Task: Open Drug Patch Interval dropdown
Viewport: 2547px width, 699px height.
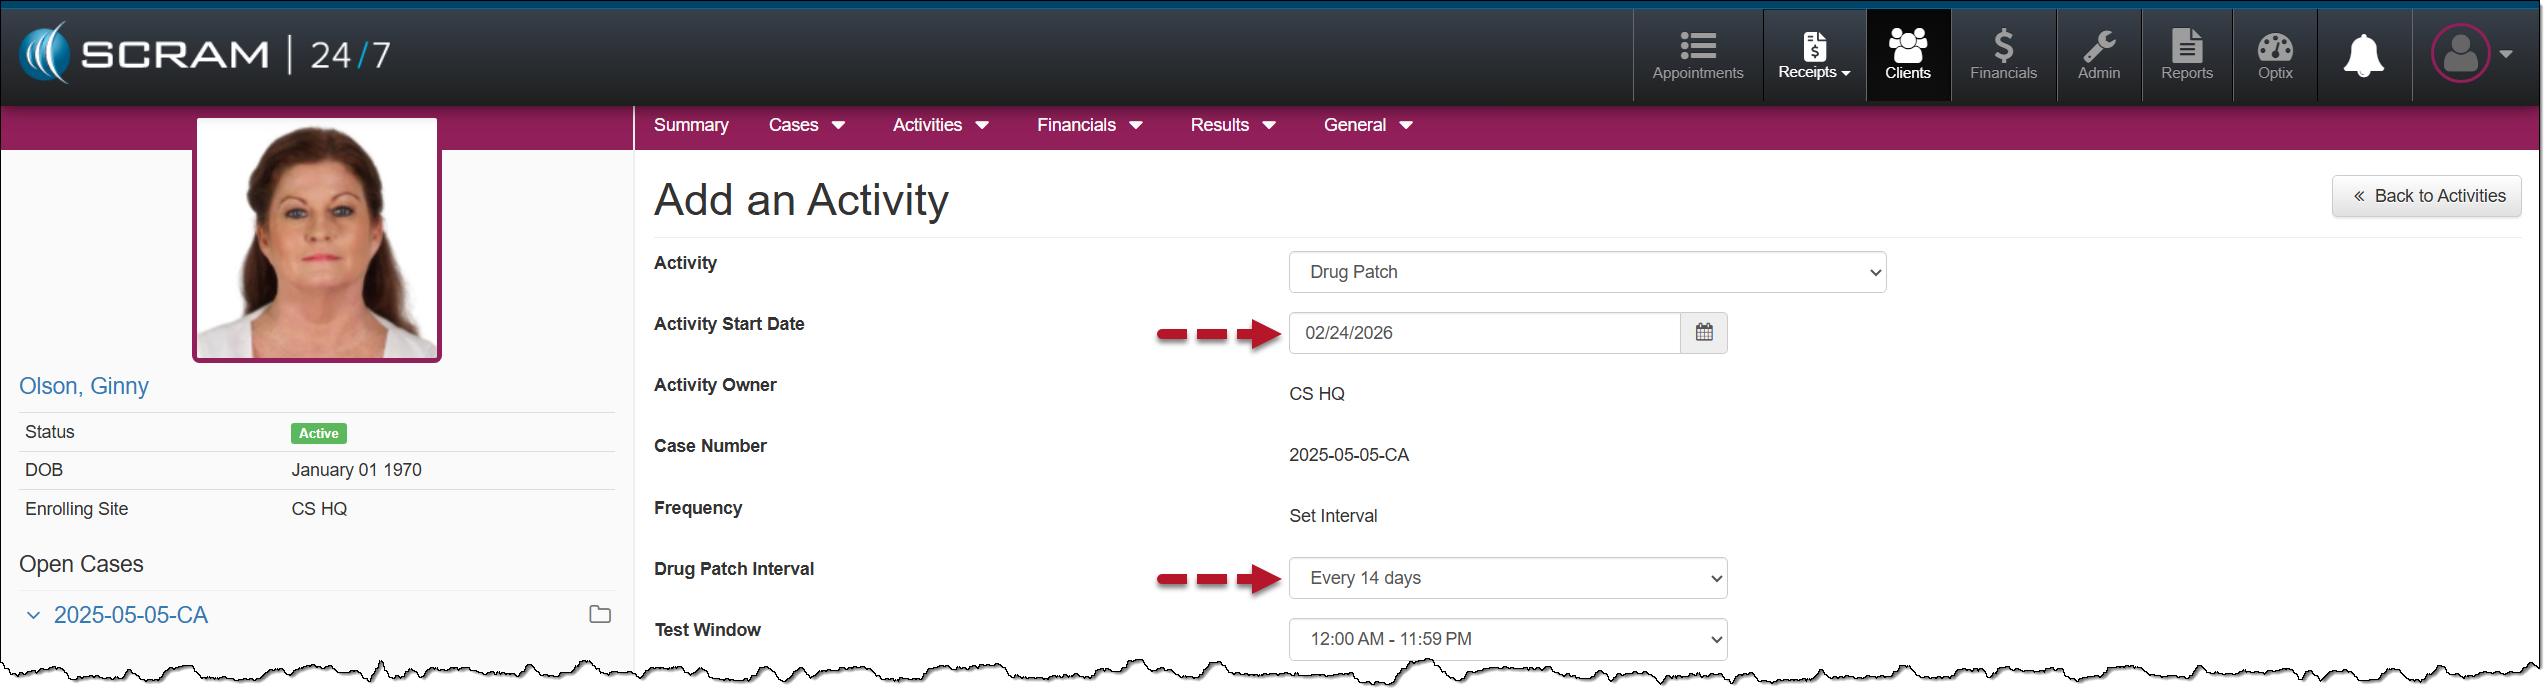Action: pyautogui.click(x=1507, y=578)
